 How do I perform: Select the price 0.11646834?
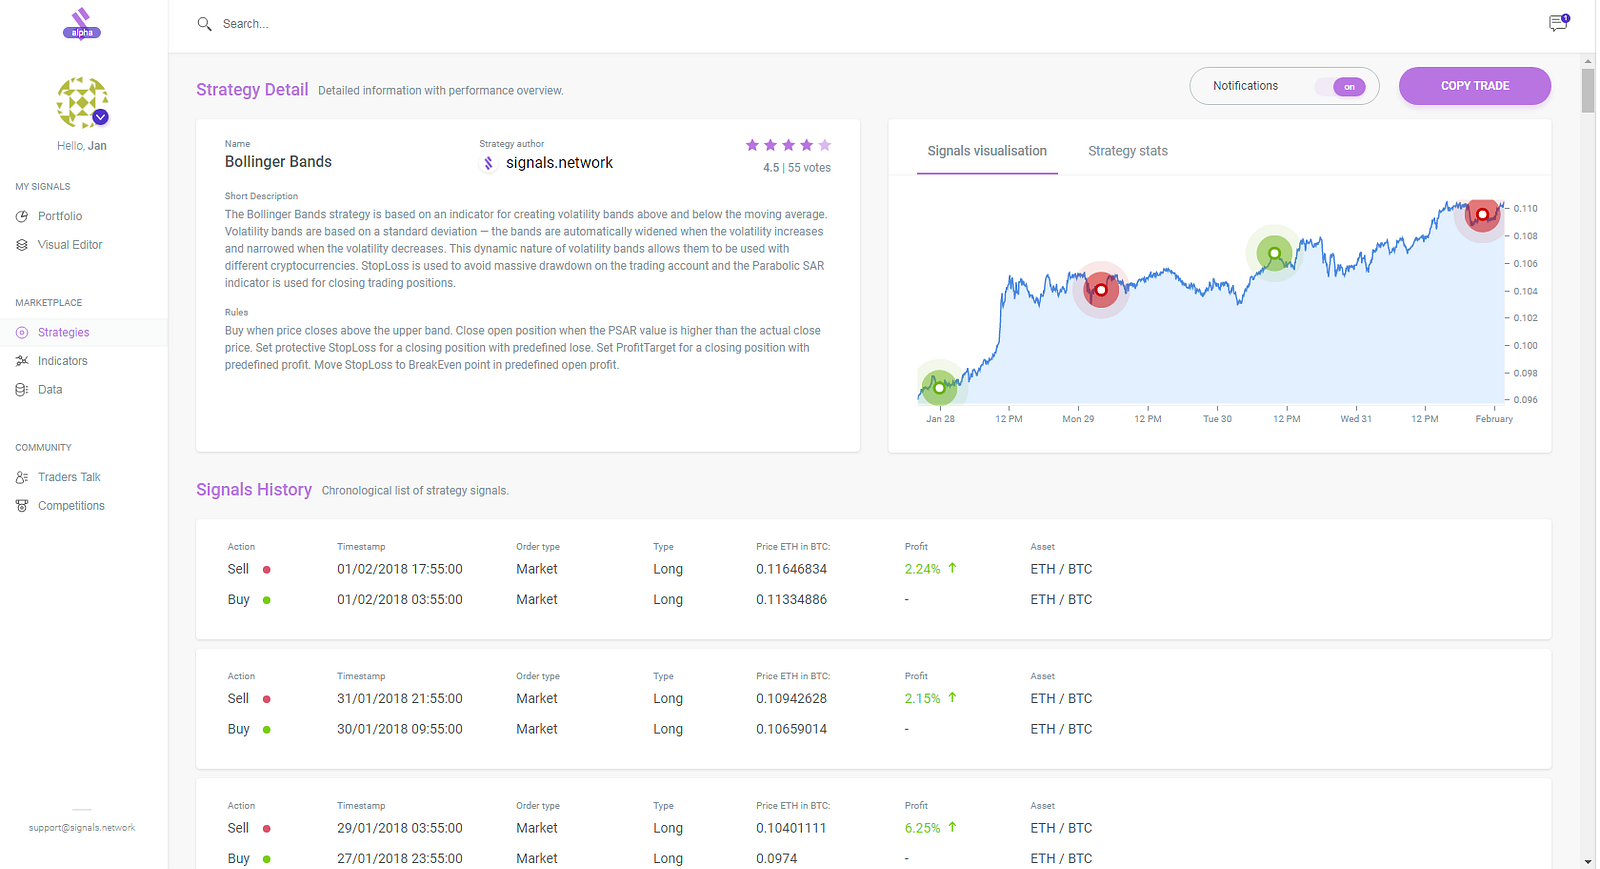coord(791,569)
